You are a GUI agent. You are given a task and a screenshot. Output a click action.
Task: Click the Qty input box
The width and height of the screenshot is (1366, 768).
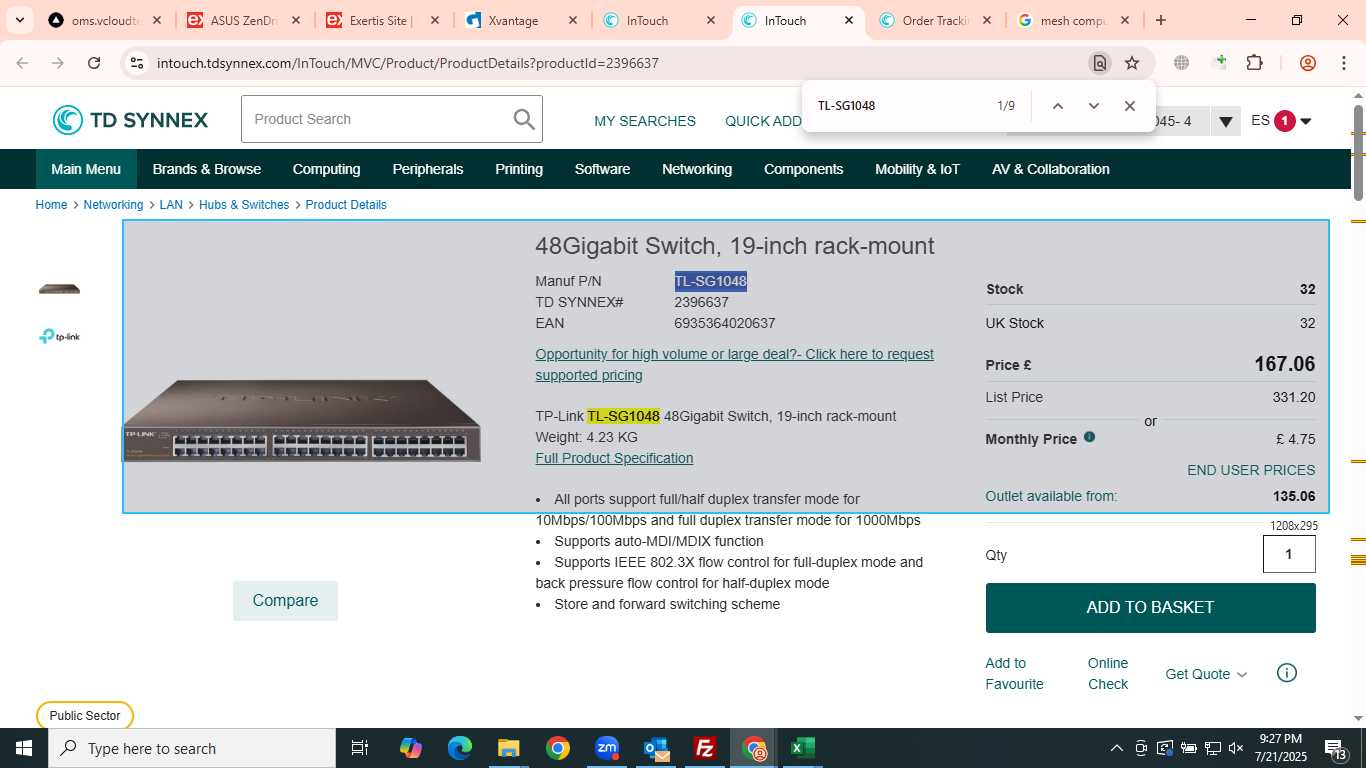point(1289,554)
